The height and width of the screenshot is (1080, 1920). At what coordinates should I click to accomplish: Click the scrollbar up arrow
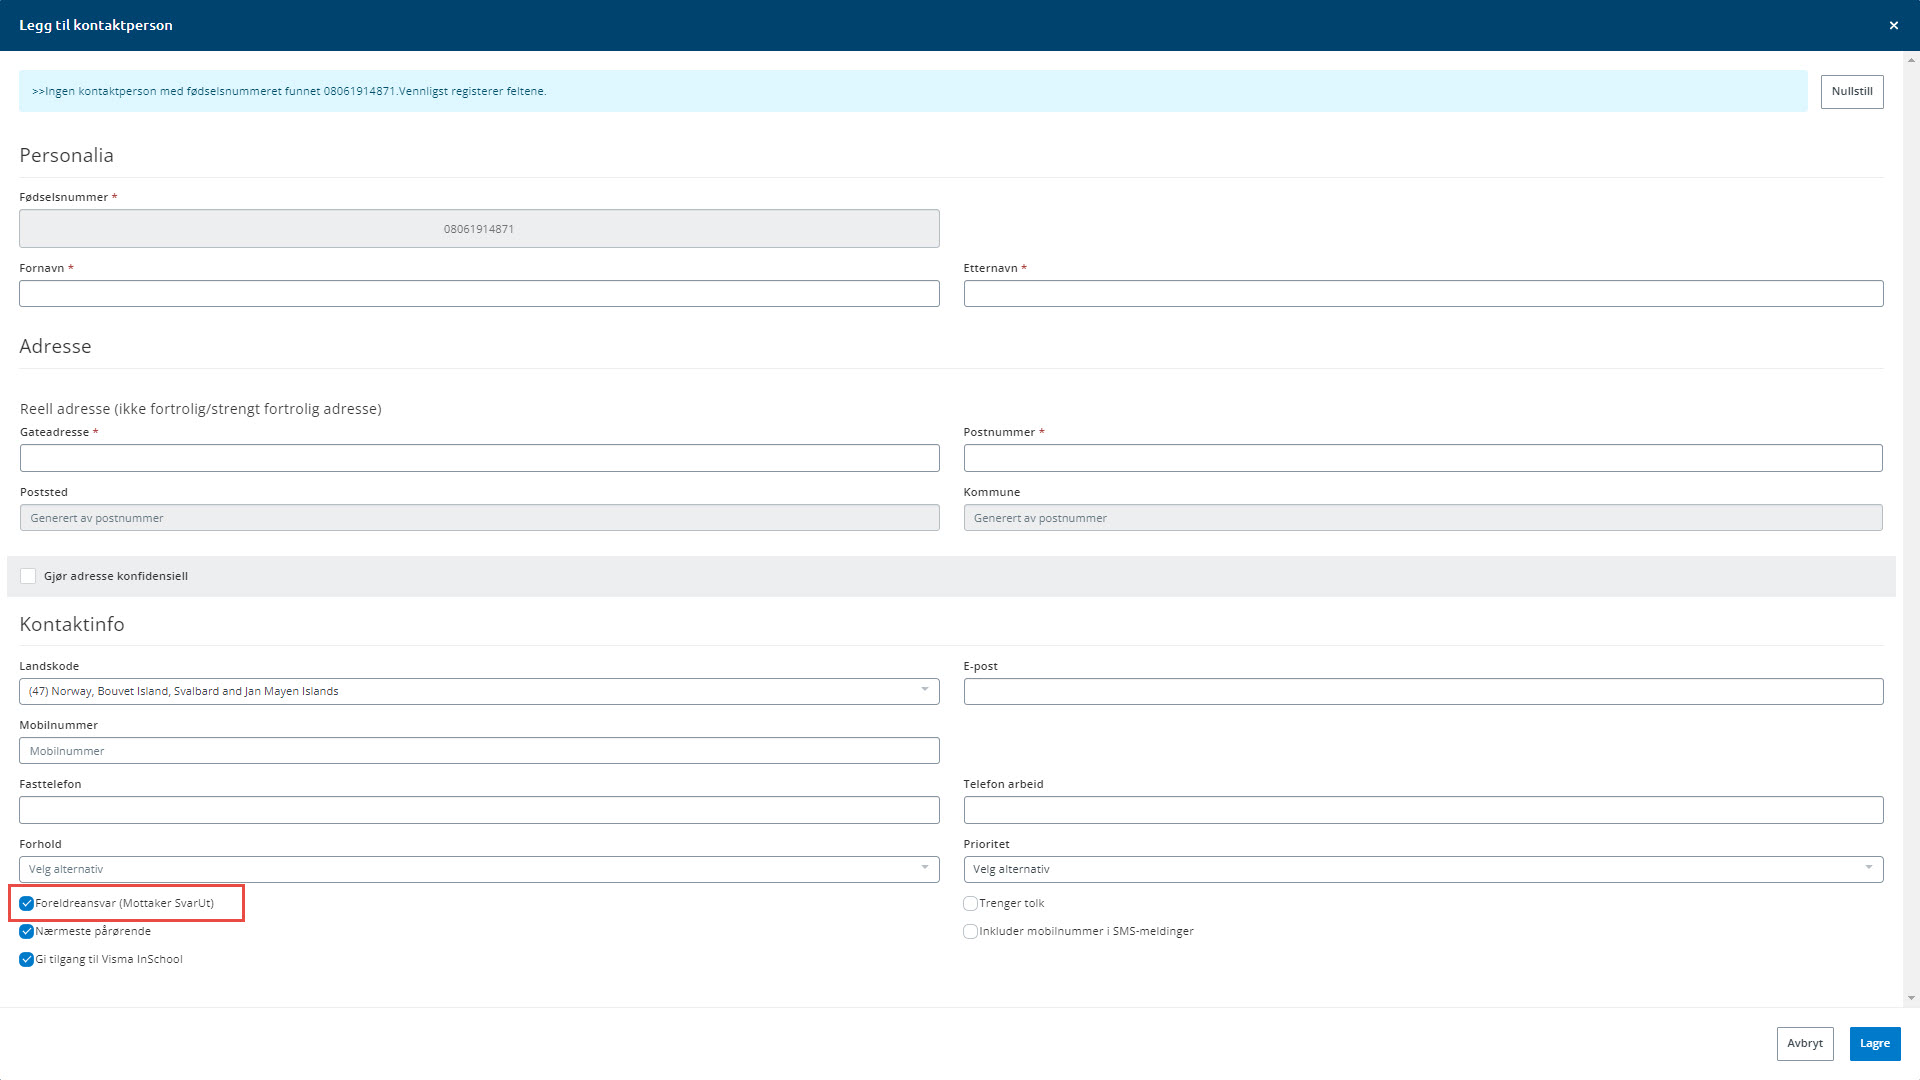click(x=1911, y=60)
